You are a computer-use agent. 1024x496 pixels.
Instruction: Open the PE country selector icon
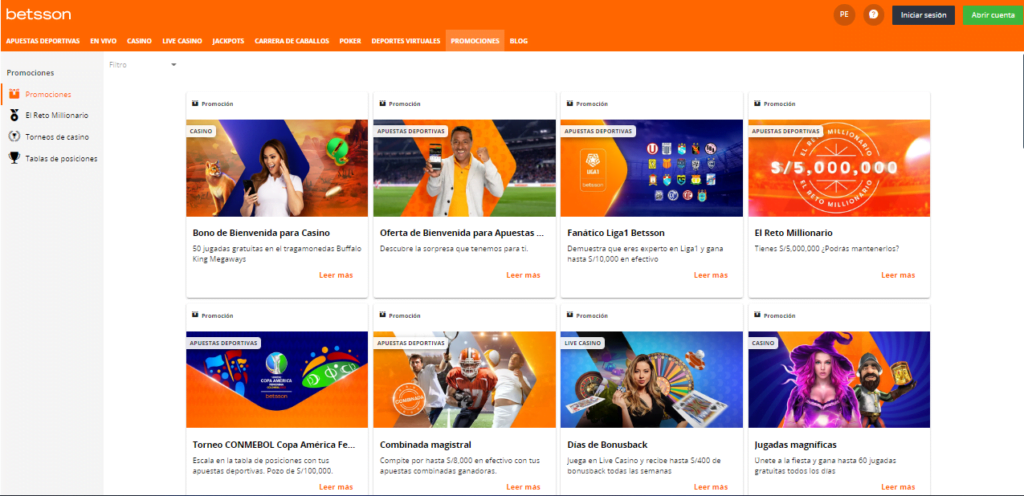(x=844, y=15)
